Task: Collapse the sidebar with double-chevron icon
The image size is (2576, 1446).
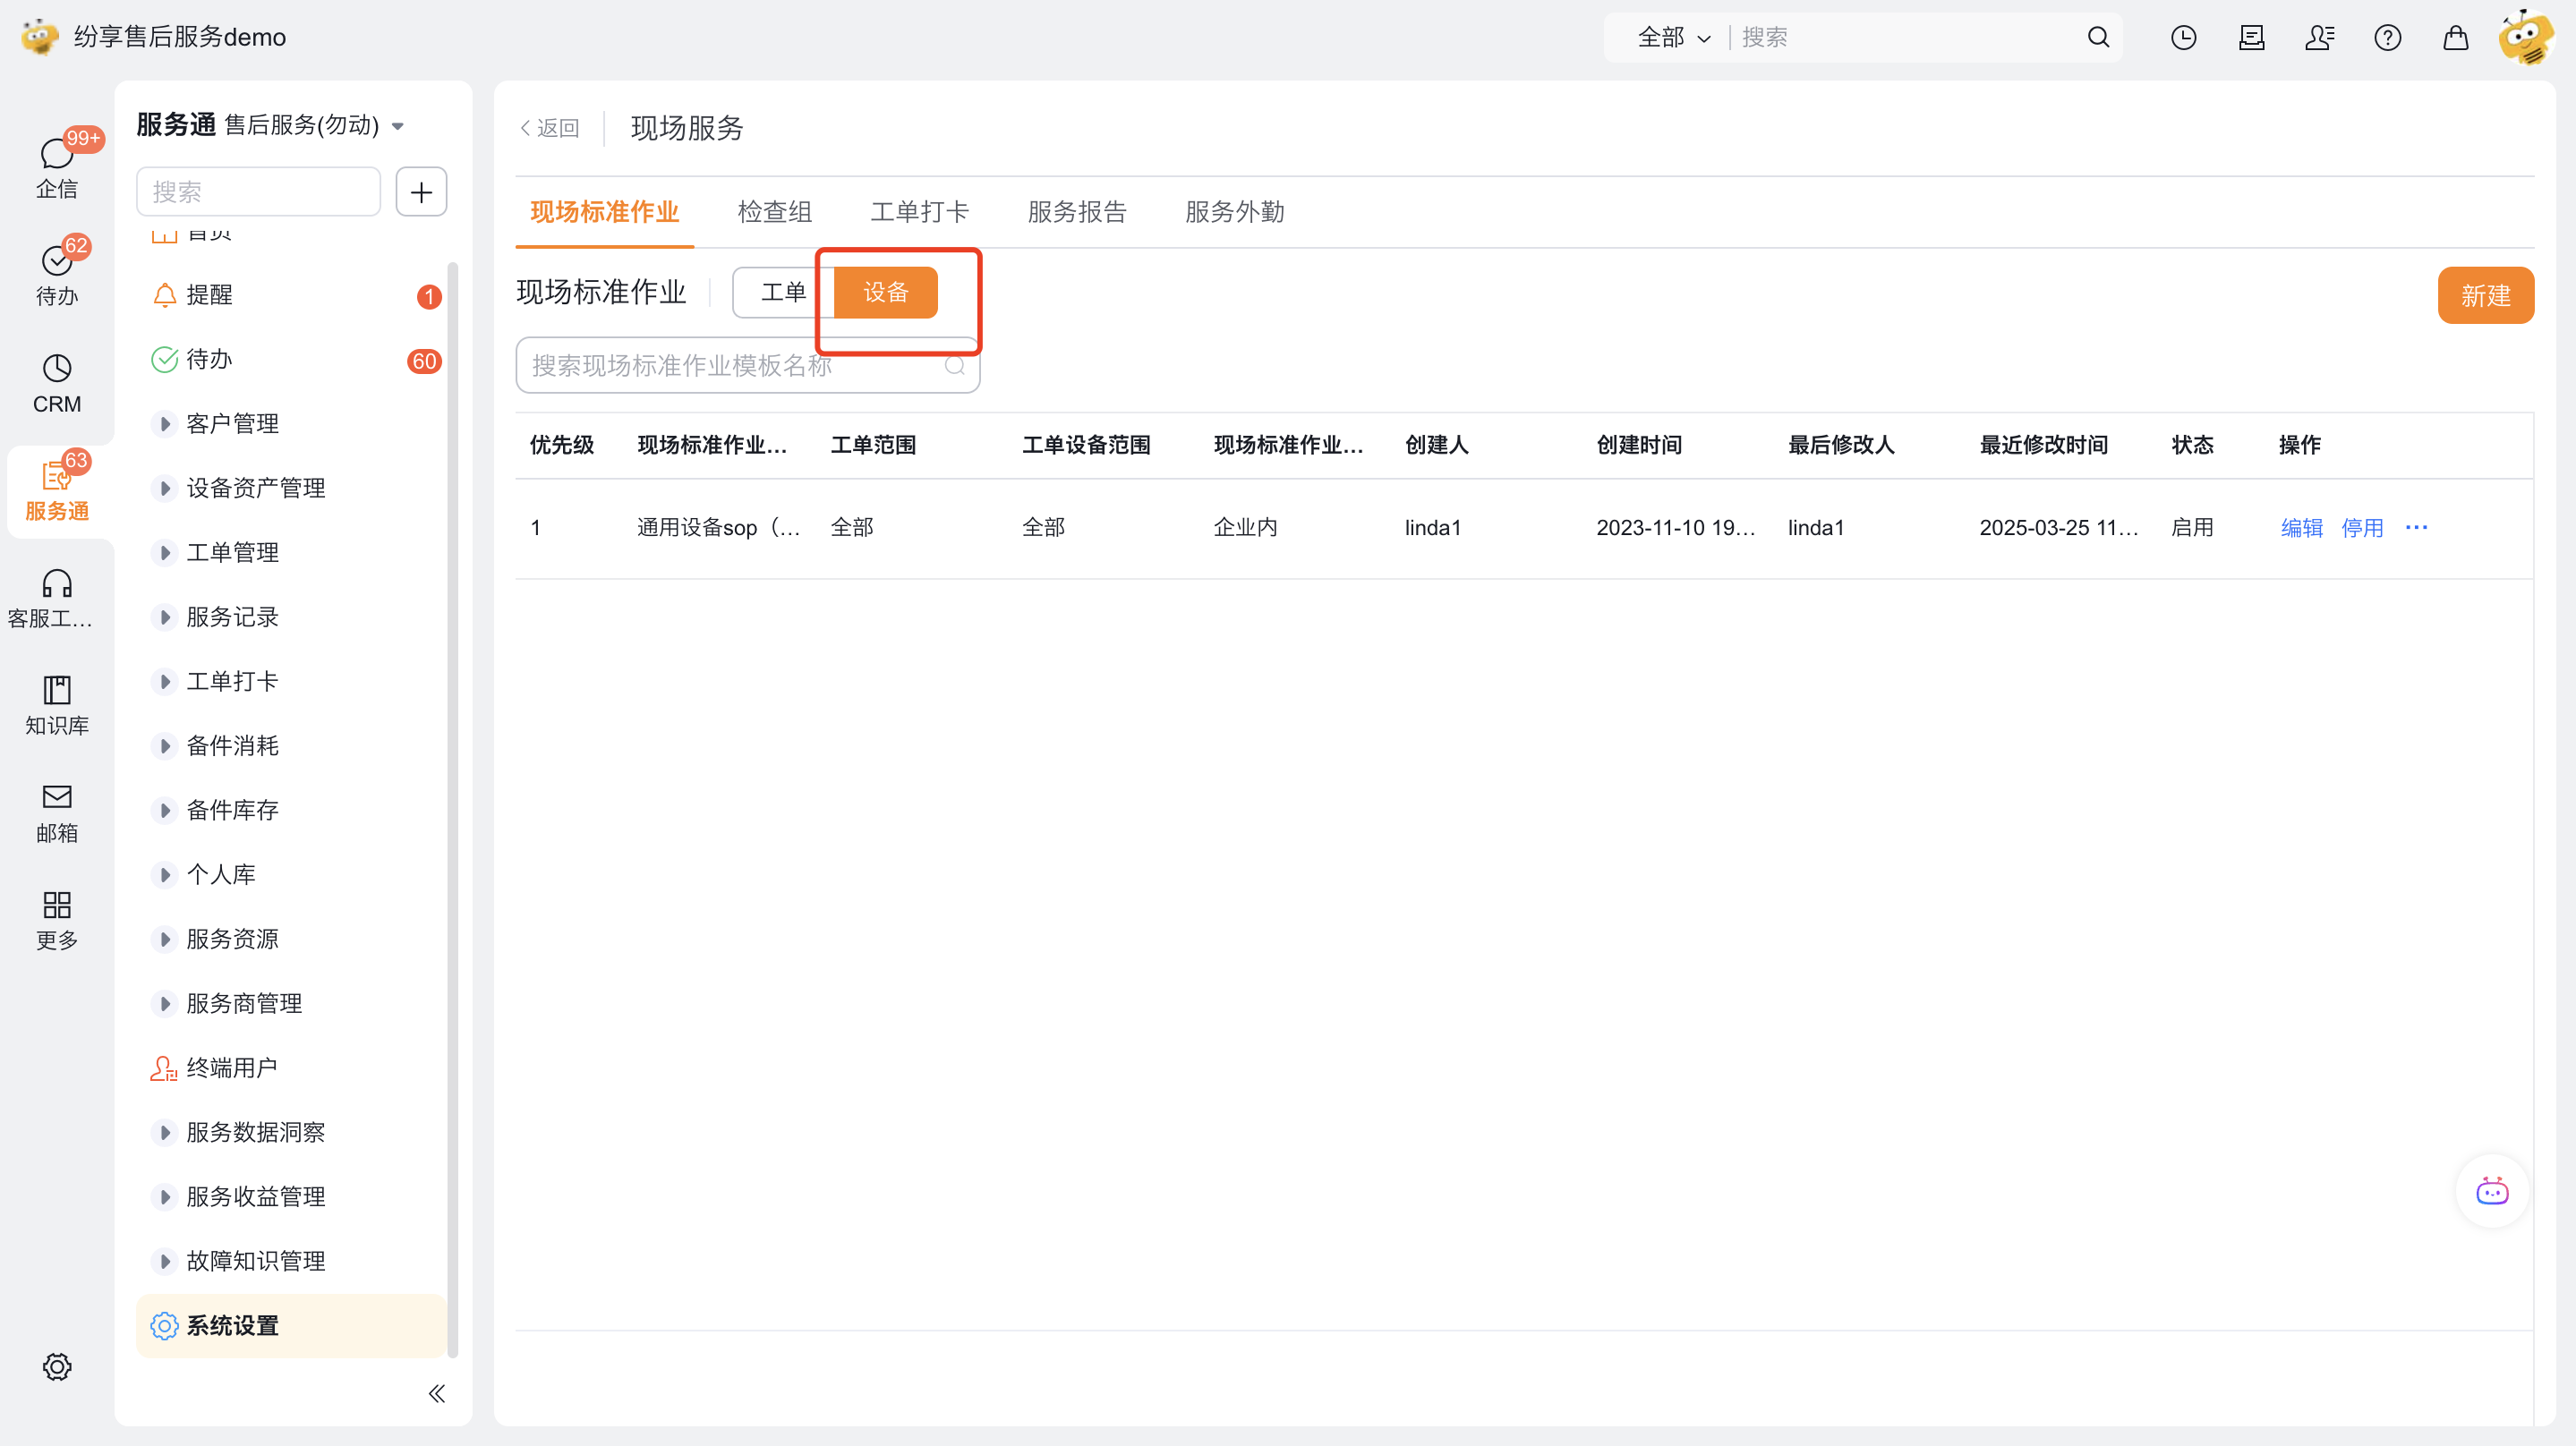Action: (436, 1393)
